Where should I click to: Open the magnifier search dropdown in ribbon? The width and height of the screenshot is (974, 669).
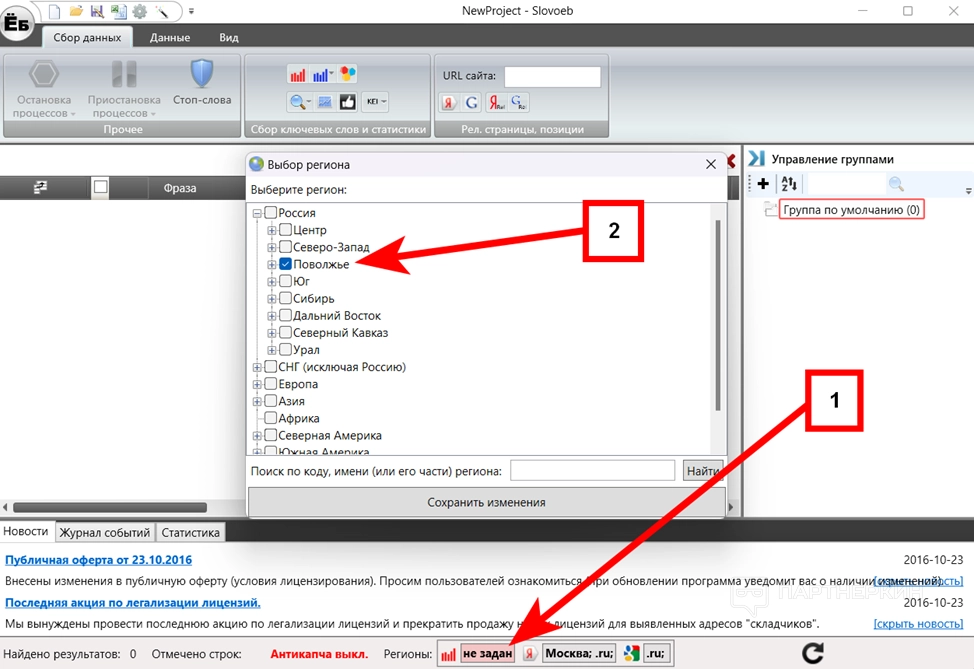301,102
